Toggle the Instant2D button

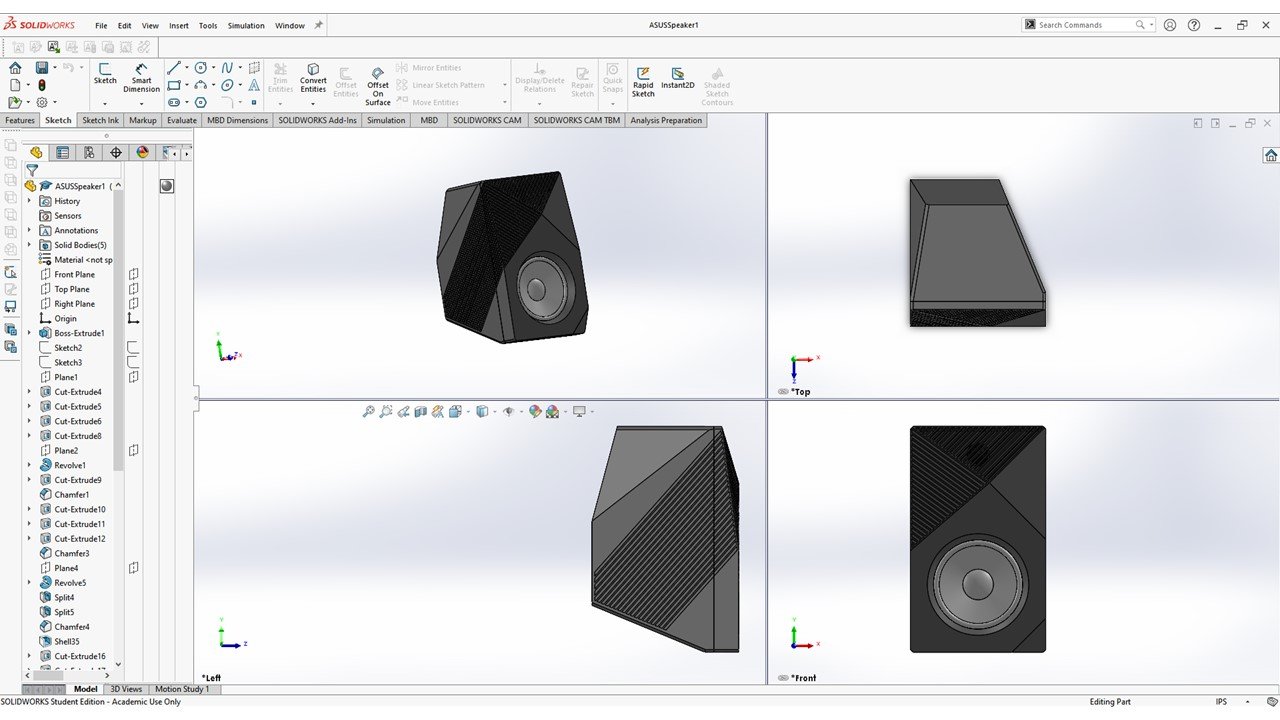point(677,78)
